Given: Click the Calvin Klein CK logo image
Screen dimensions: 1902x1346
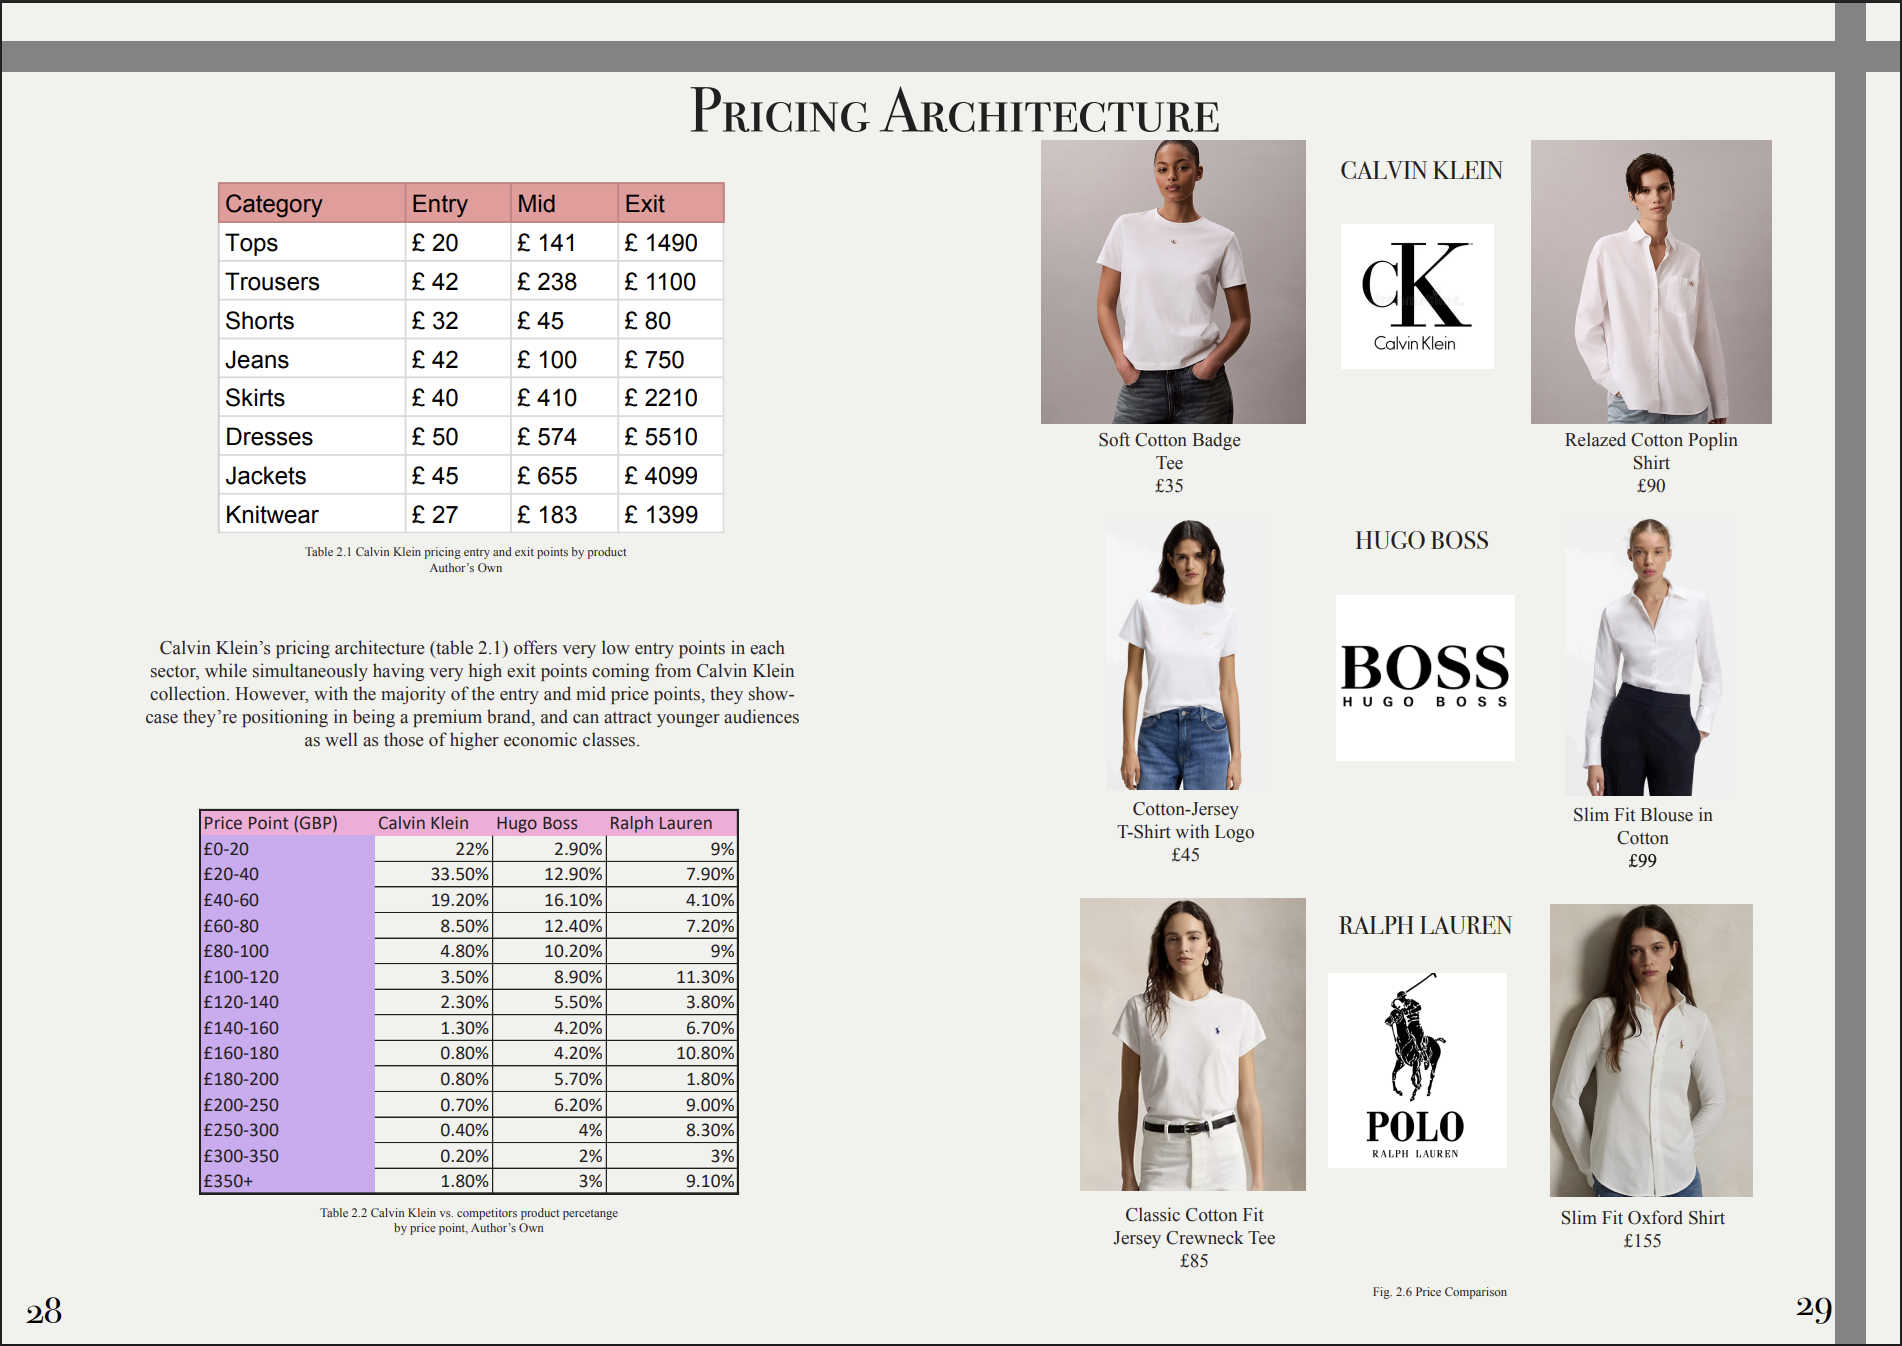Looking at the screenshot, I should pyautogui.click(x=1417, y=296).
